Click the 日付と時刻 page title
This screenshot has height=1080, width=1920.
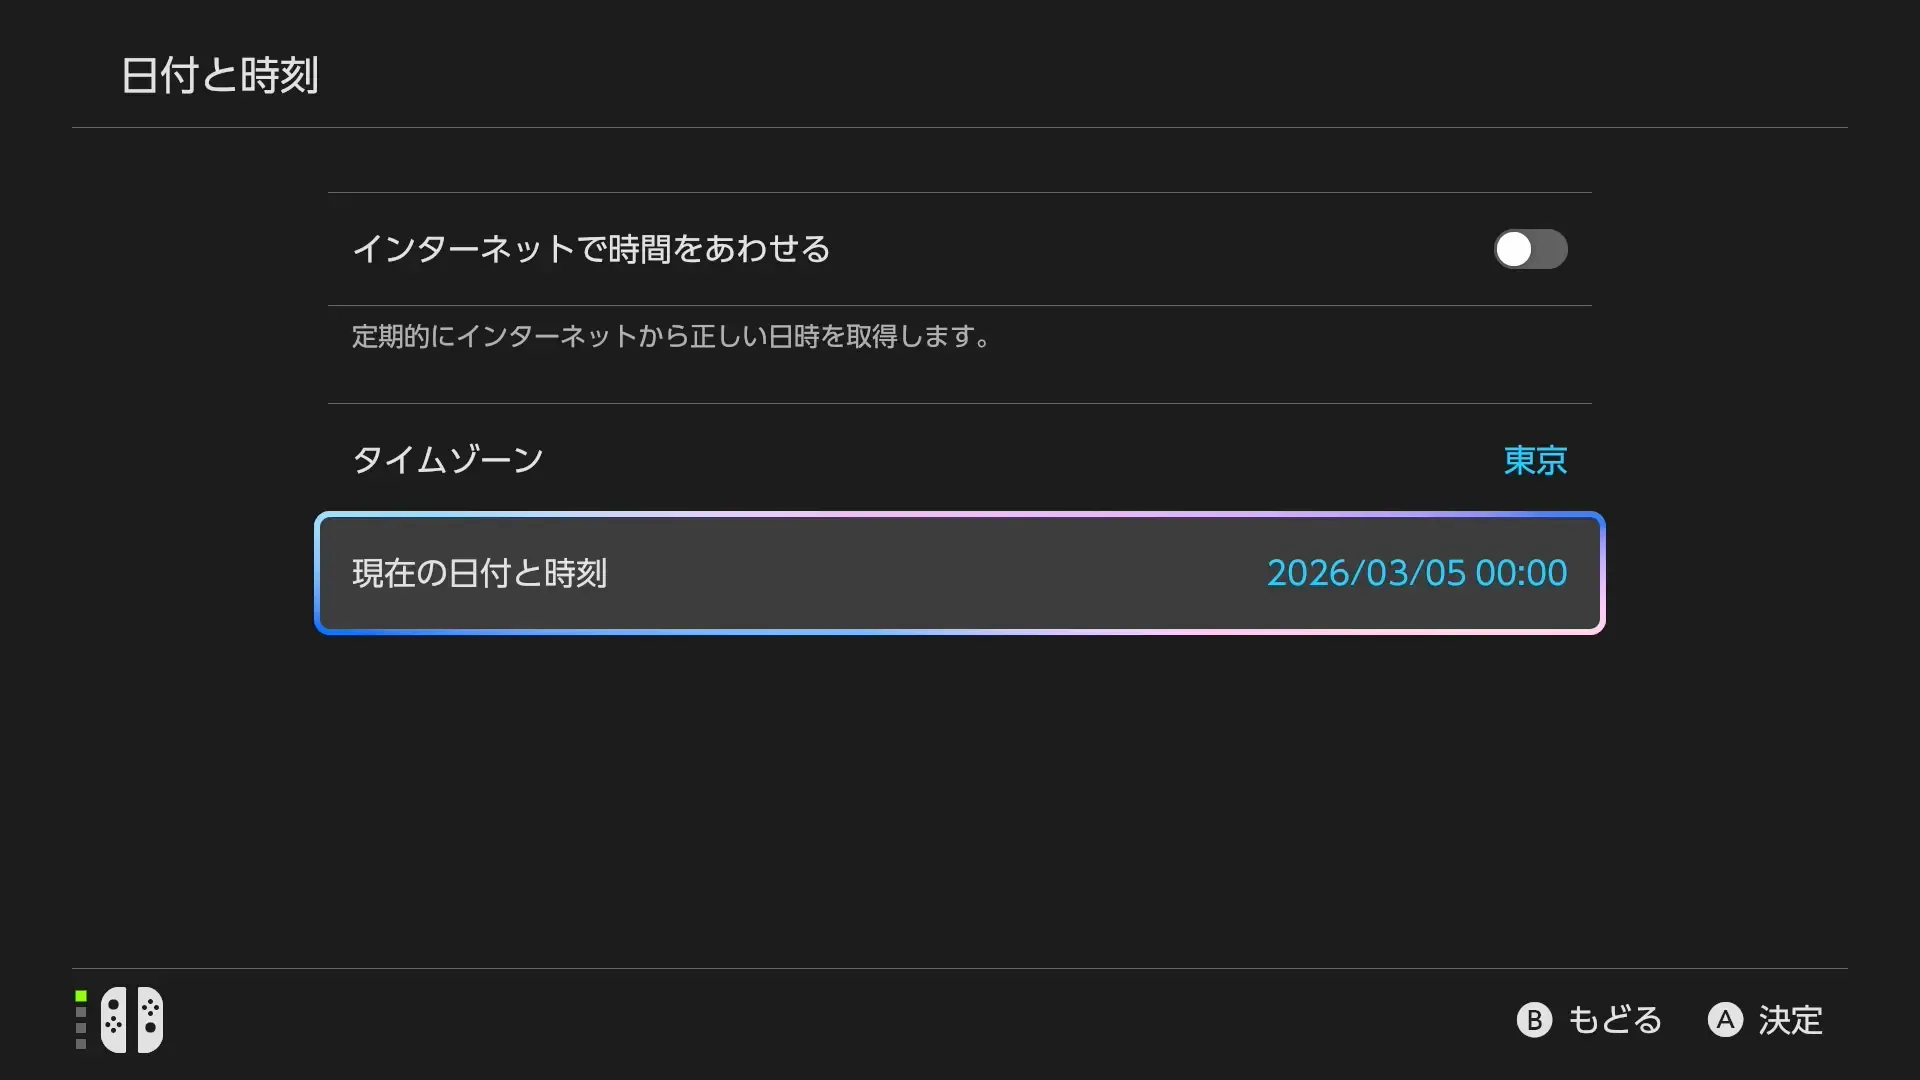pyautogui.click(x=220, y=76)
